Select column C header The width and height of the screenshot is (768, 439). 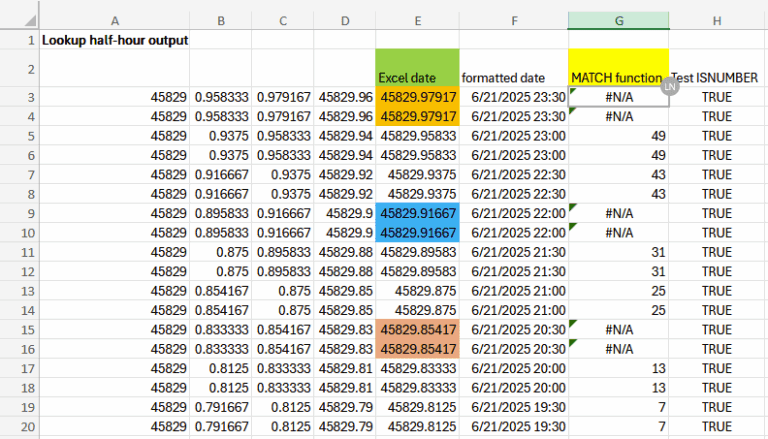tap(283, 21)
